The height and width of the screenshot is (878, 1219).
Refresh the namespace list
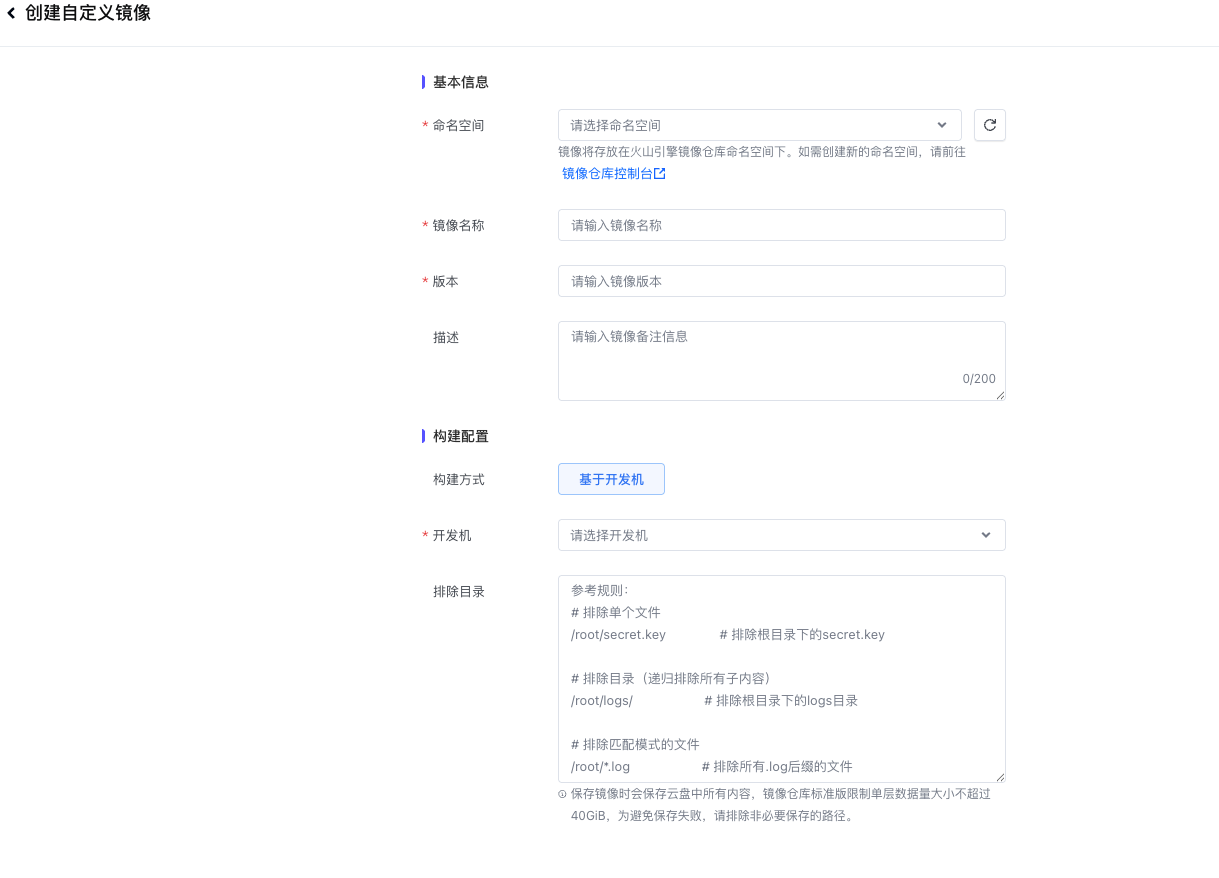coord(989,125)
